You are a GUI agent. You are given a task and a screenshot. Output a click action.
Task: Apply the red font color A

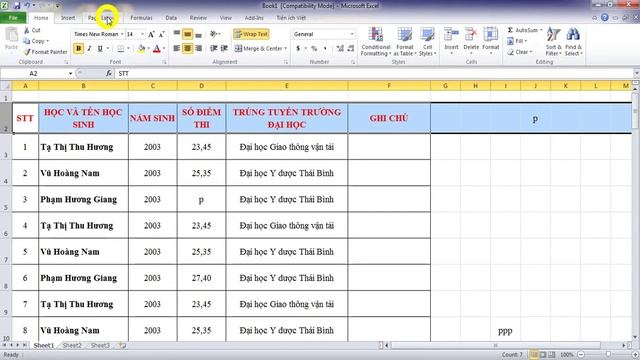tap(157, 49)
